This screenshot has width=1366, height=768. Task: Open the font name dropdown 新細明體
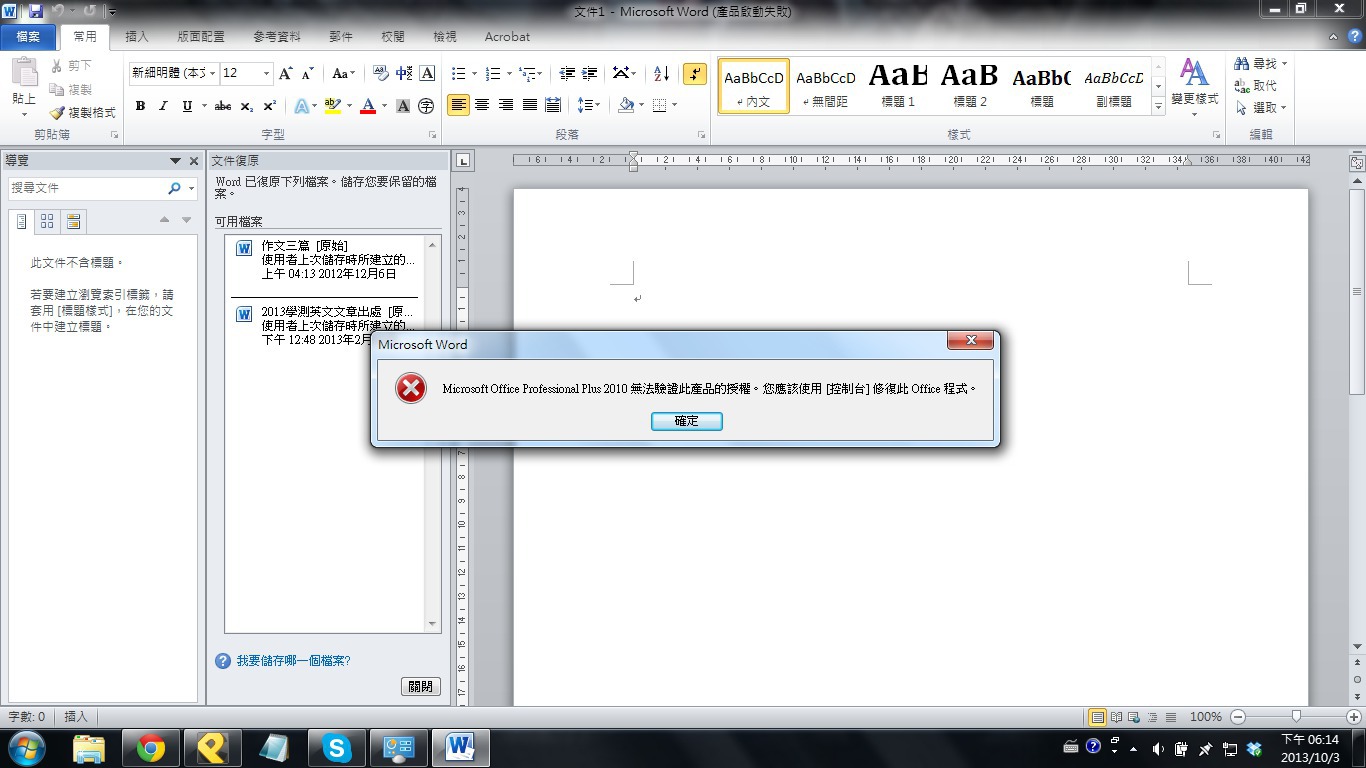212,73
